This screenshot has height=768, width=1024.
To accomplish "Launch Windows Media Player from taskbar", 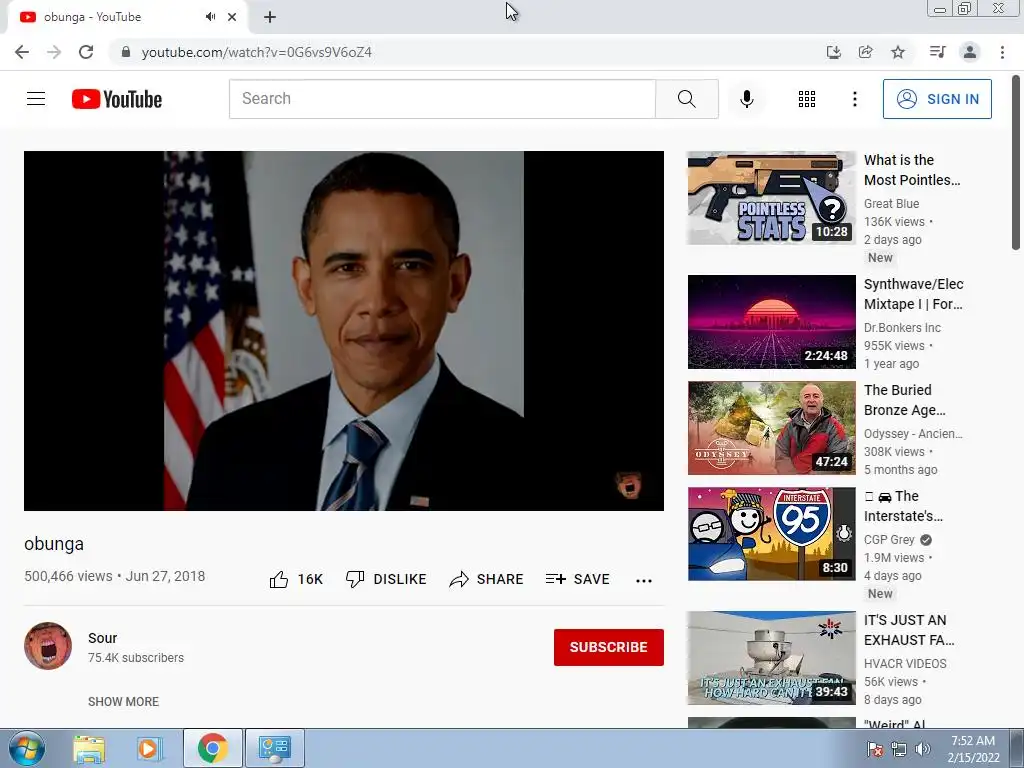I will 148,748.
